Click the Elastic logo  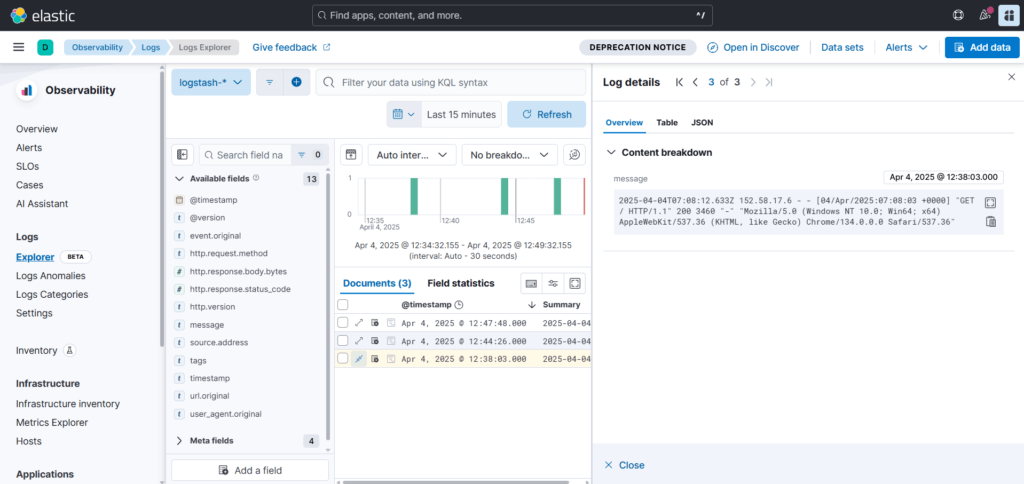[42, 15]
